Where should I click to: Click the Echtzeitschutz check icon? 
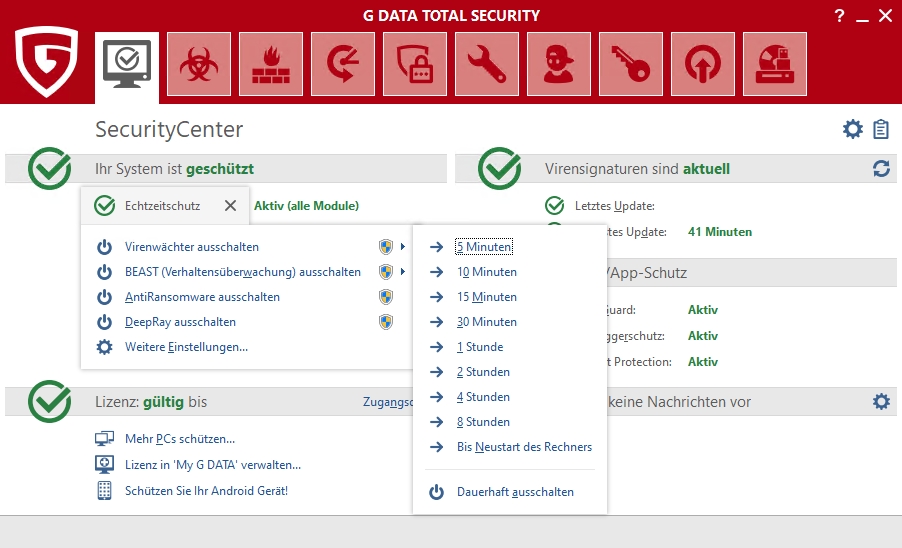point(105,205)
